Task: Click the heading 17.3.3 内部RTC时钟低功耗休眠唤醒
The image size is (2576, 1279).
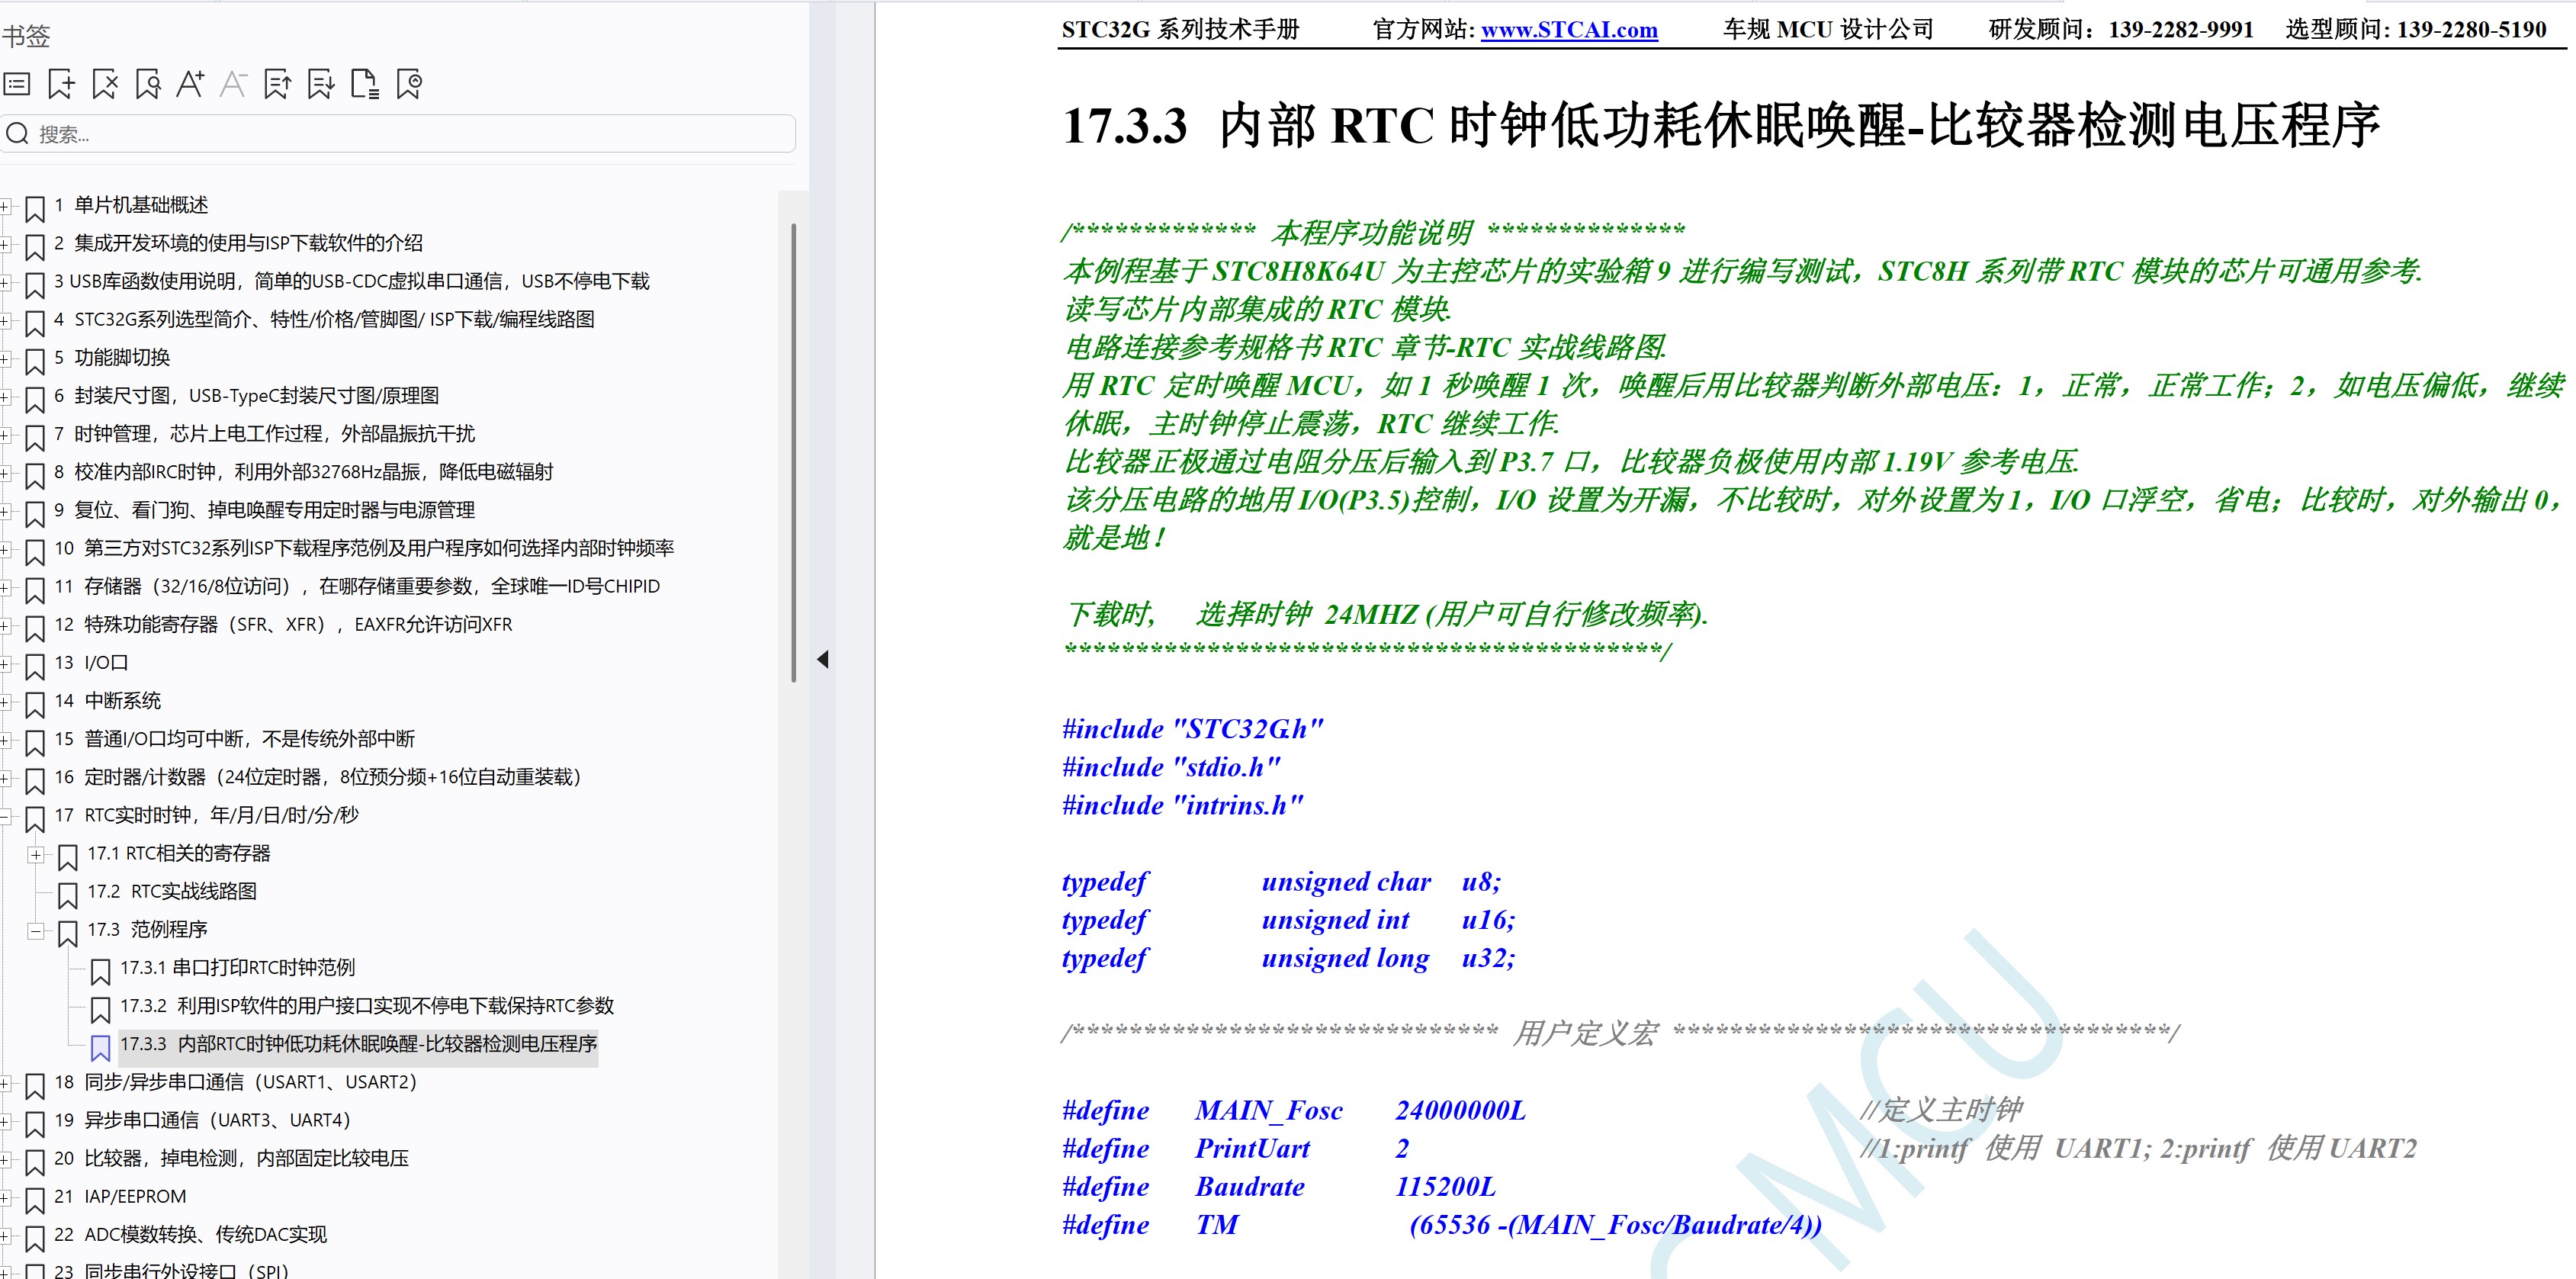Action: click(x=1720, y=126)
